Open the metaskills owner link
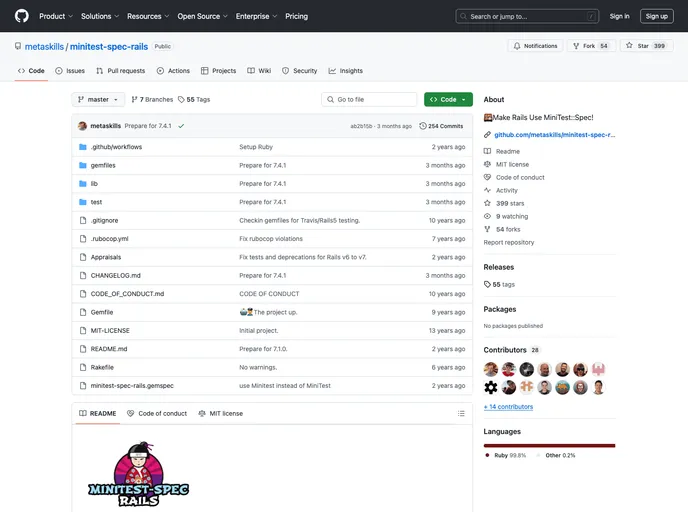 click(x=44, y=47)
